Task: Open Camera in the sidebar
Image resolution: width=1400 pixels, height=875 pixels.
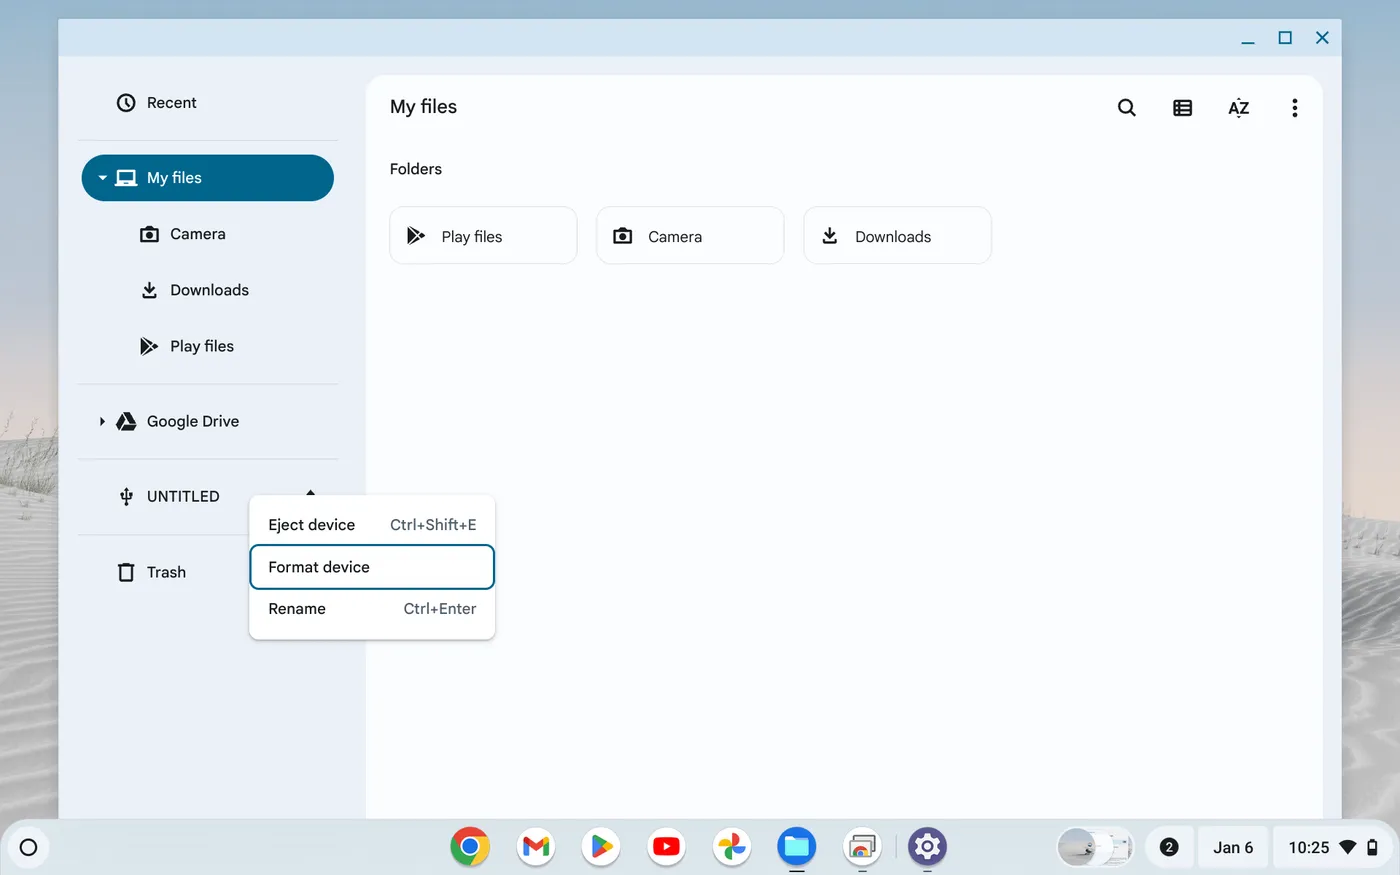Action: (x=207, y=234)
